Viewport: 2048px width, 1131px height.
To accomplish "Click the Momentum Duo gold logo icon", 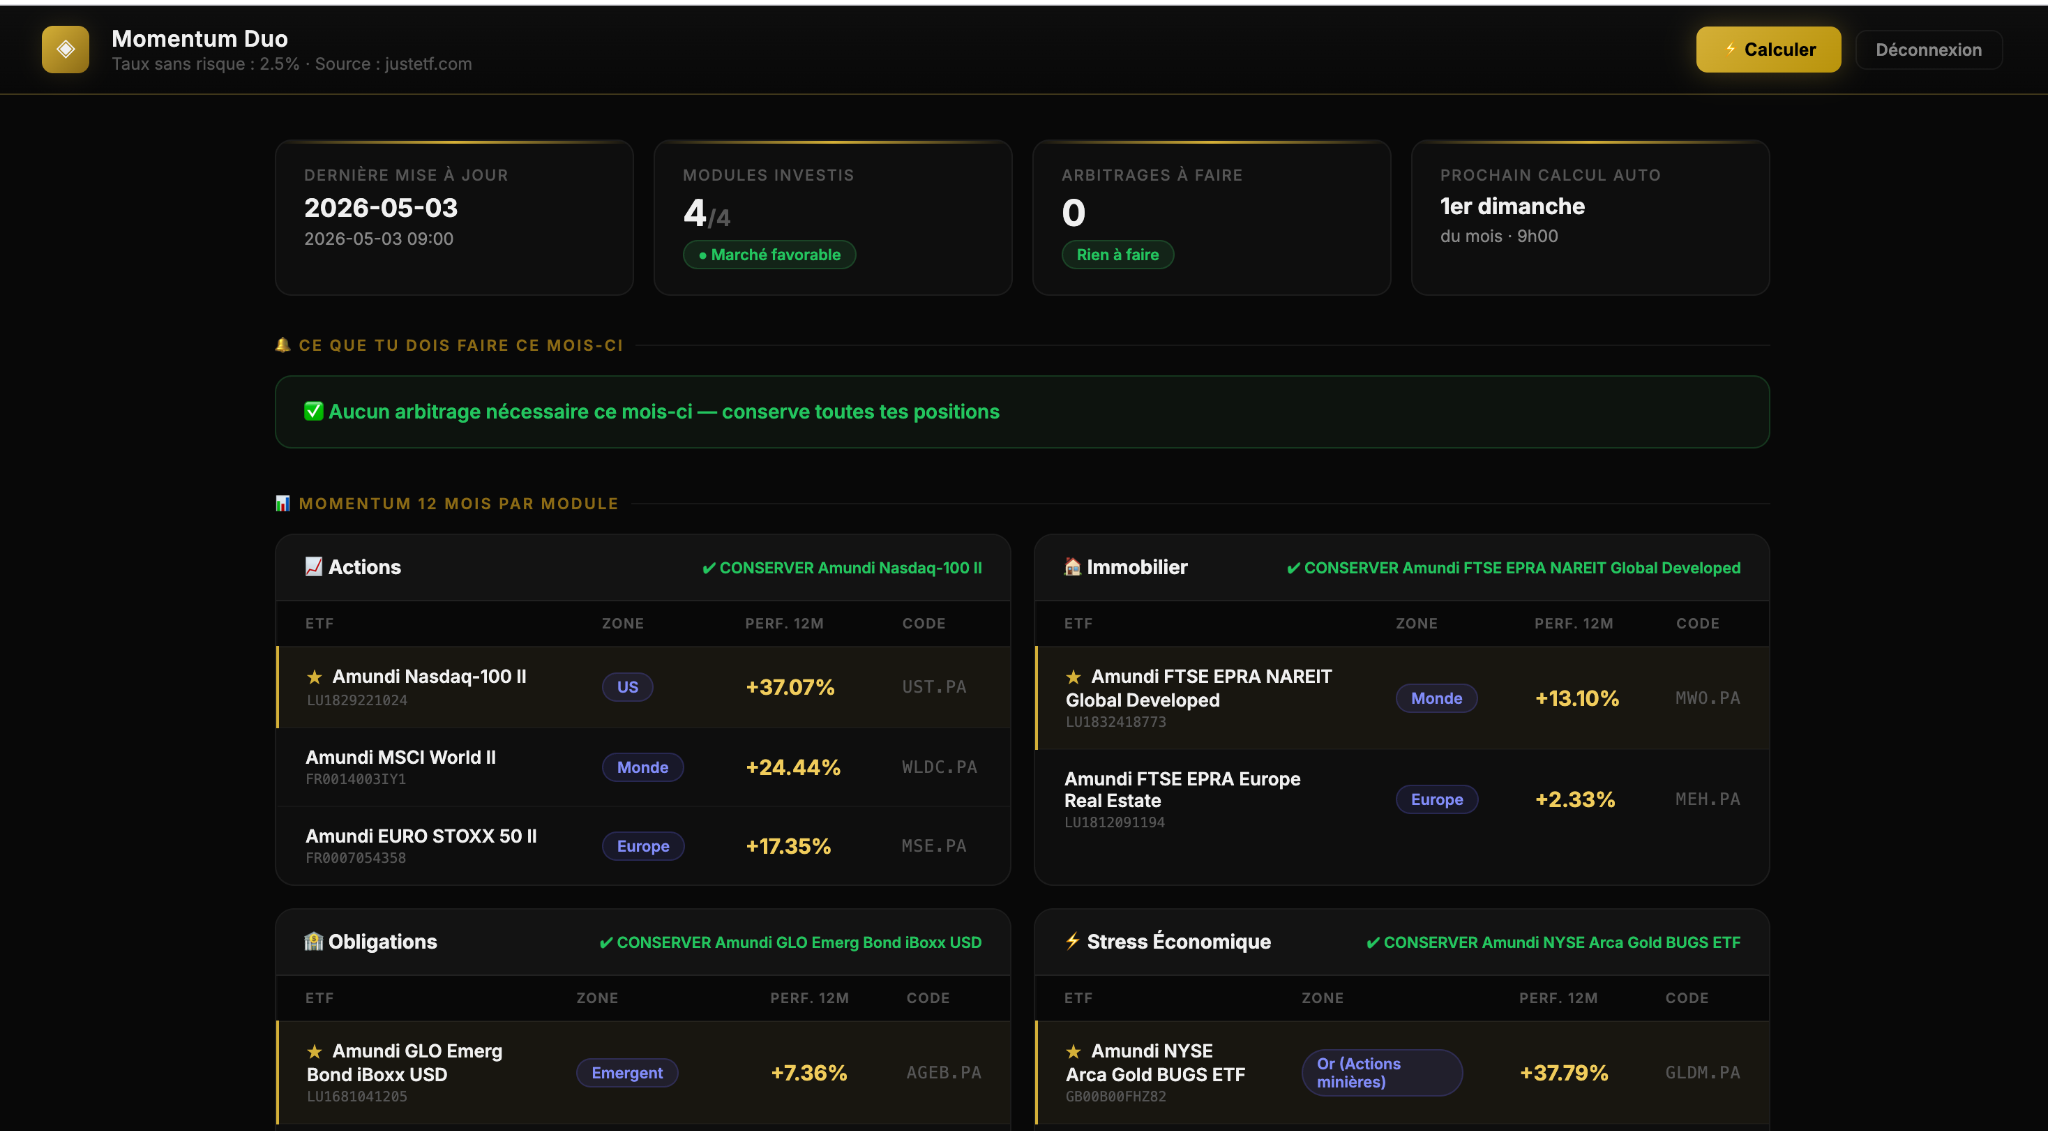I will pyautogui.click(x=65, y=49).
